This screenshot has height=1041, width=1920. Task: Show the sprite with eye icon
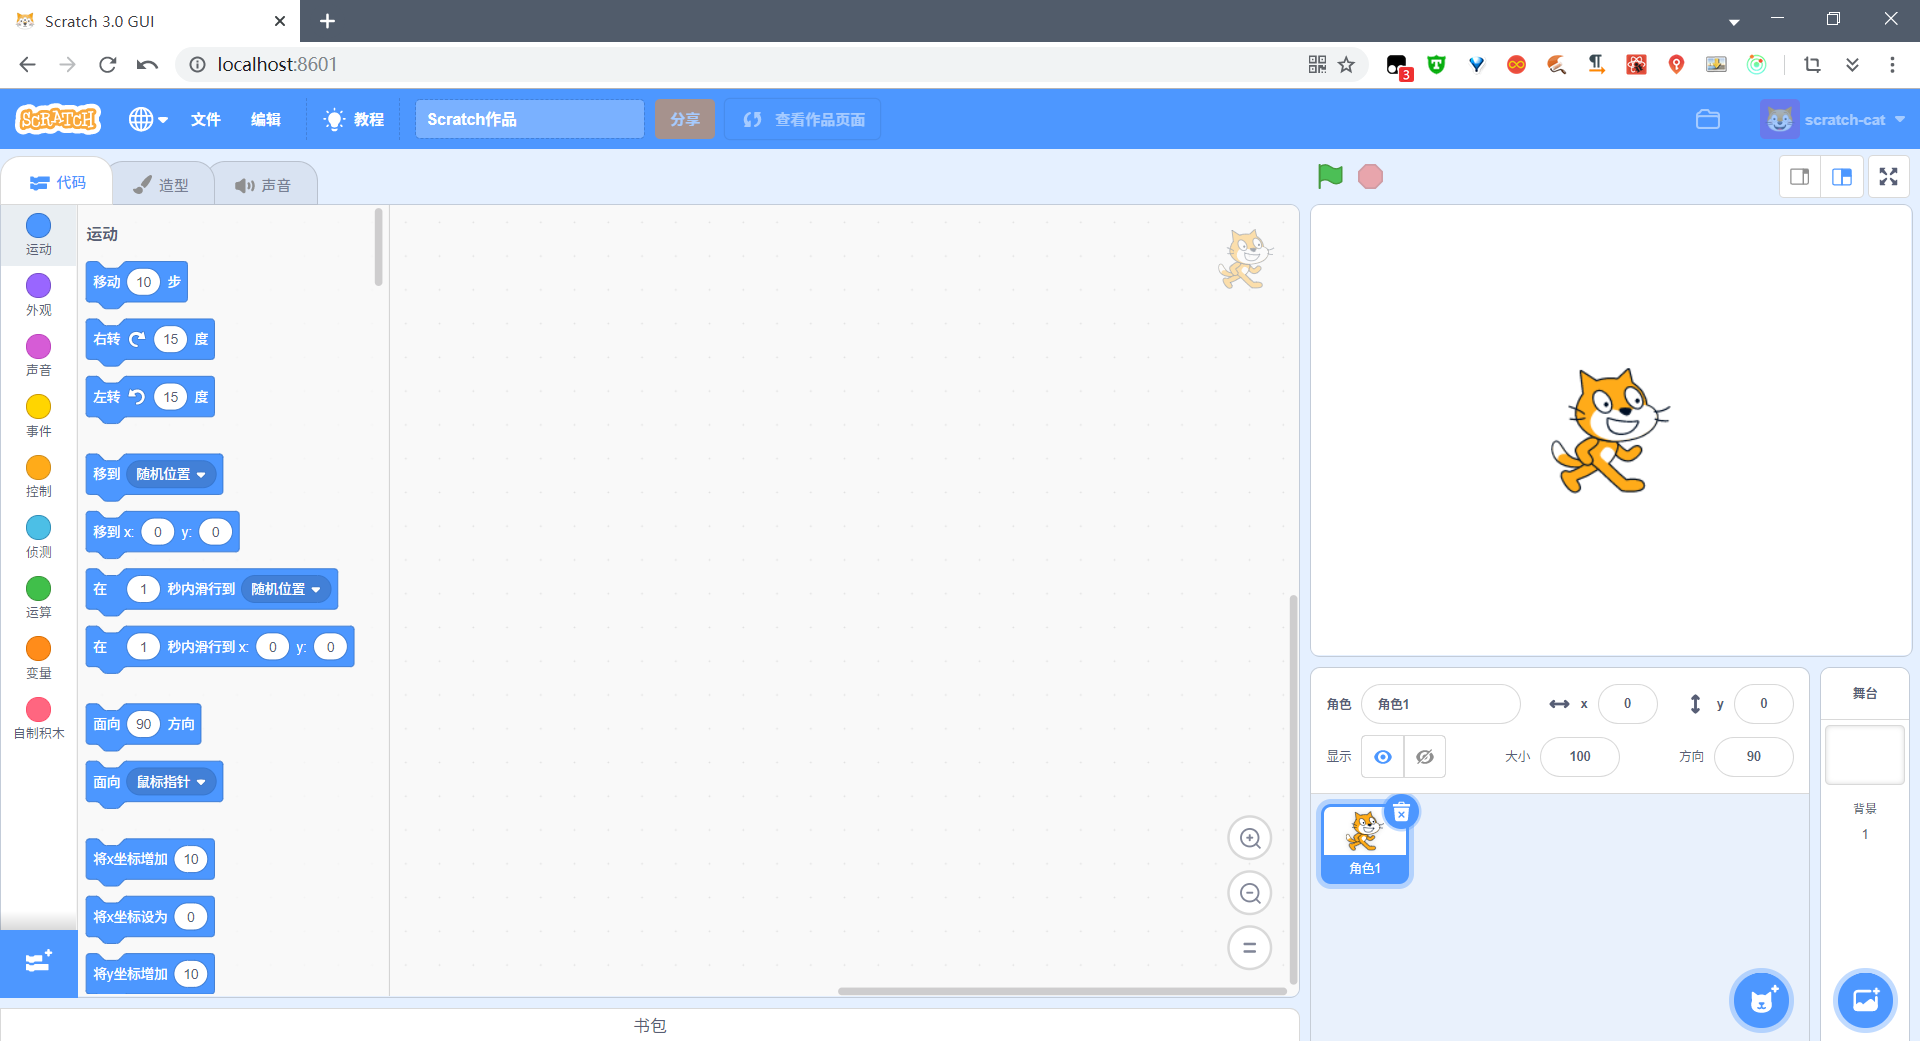pos(1383,757)
